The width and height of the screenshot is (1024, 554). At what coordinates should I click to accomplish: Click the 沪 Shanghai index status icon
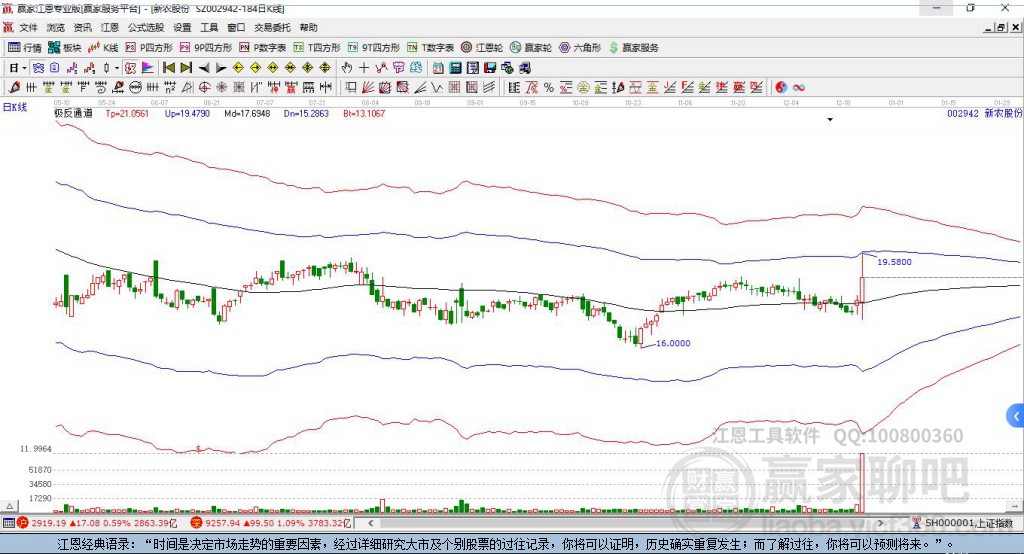[23, 523]
